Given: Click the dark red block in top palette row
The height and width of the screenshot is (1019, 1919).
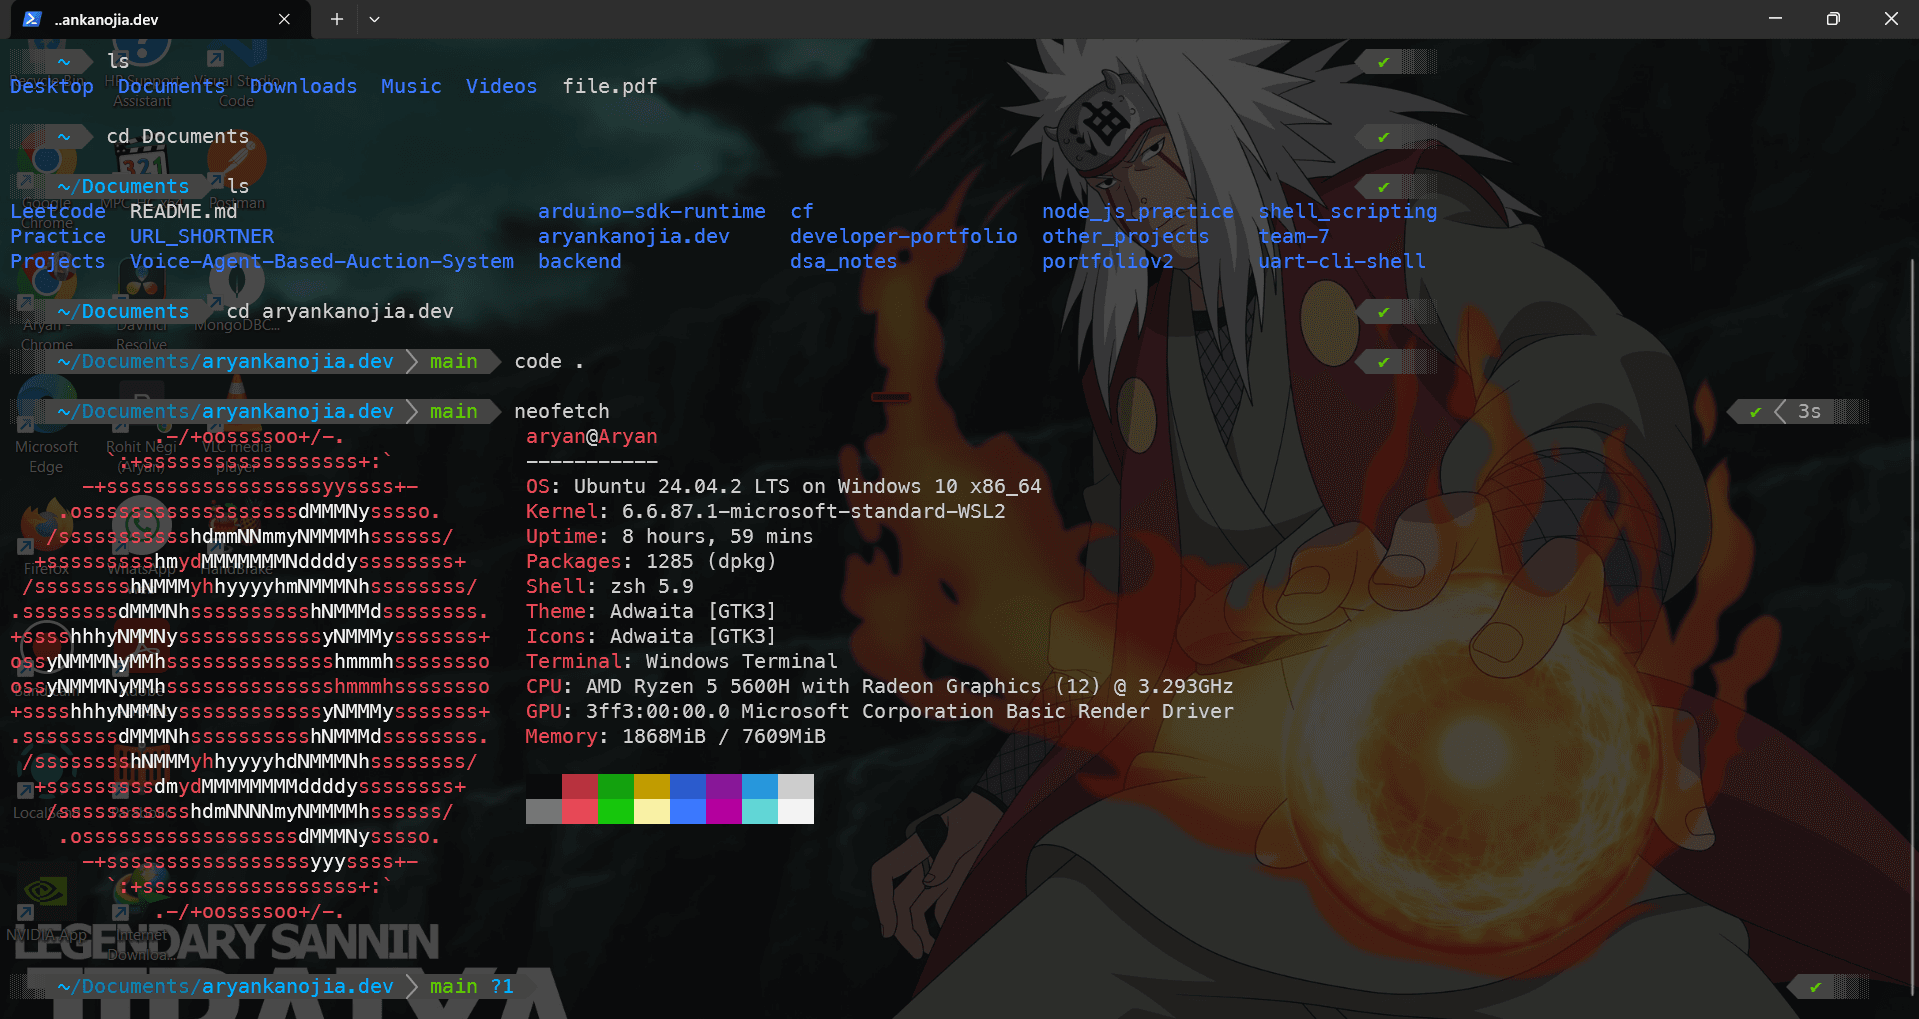Looking at the screenshot, I should [x=580, y=786].
